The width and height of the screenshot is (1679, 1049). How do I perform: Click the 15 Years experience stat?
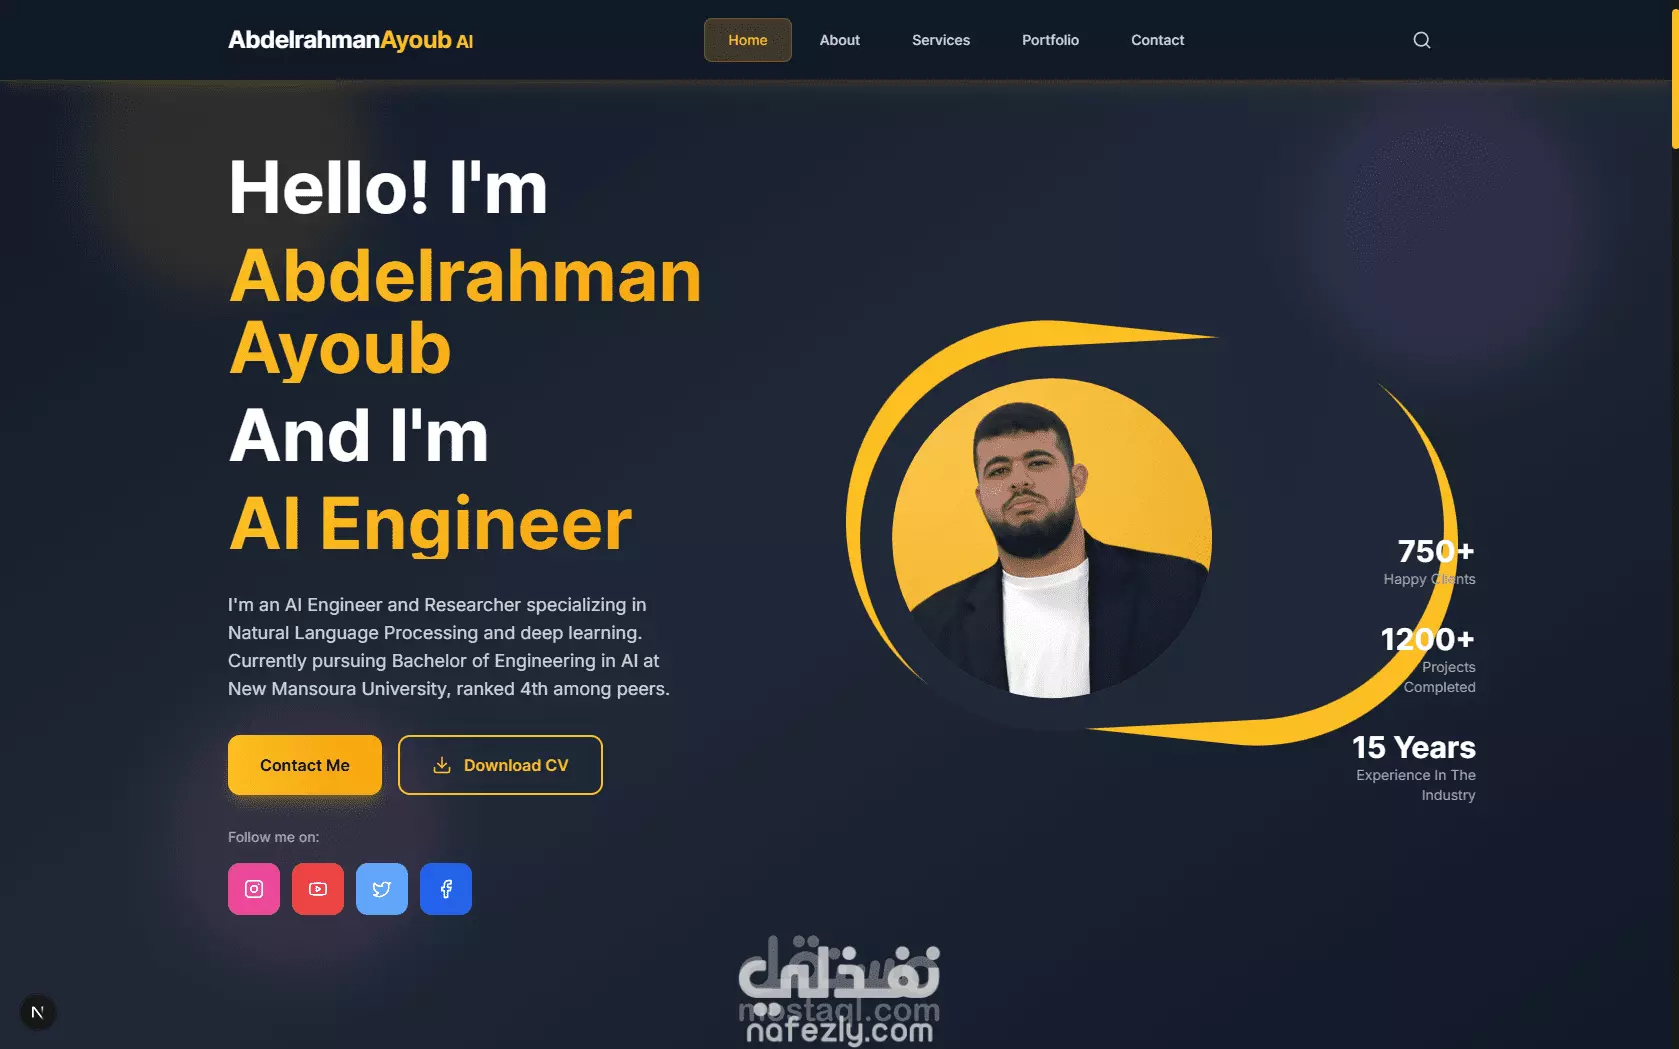tap(1414, 767)
